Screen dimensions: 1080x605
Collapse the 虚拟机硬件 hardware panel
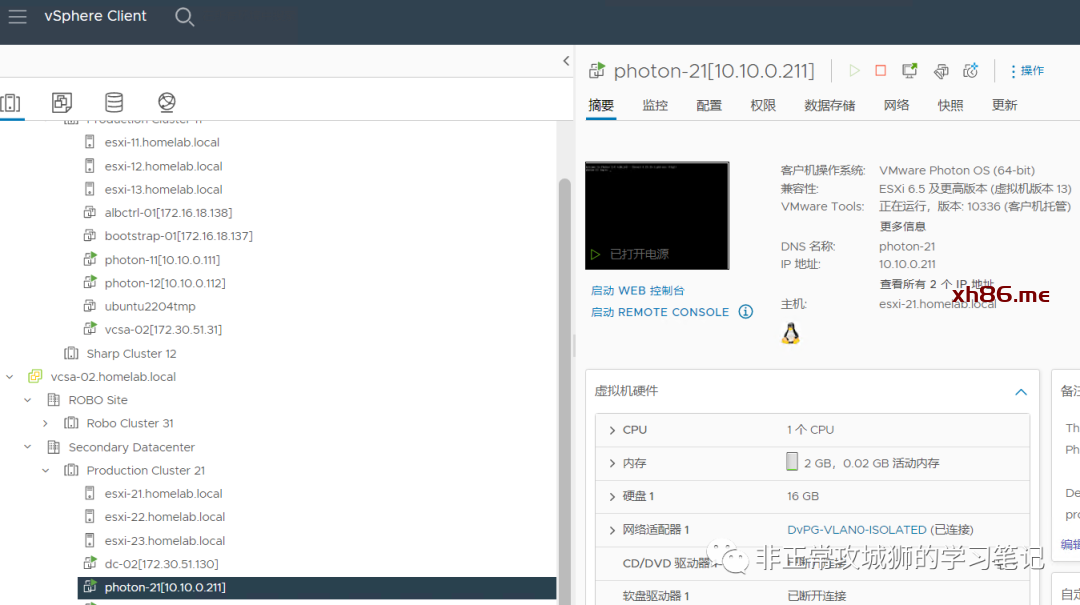click(1021, 392)
